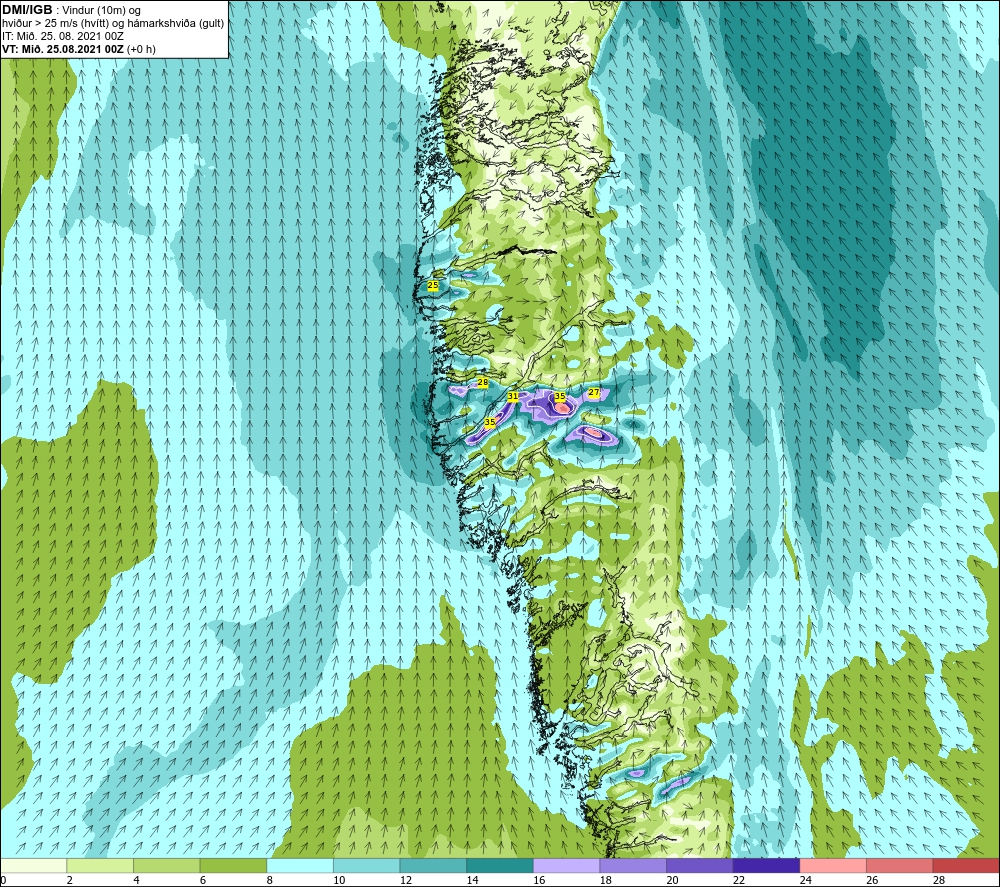Click the 6–8 olive green color bar segment
The height and width of the screenshot is (887, 1000).
click(x=233, y=865)
